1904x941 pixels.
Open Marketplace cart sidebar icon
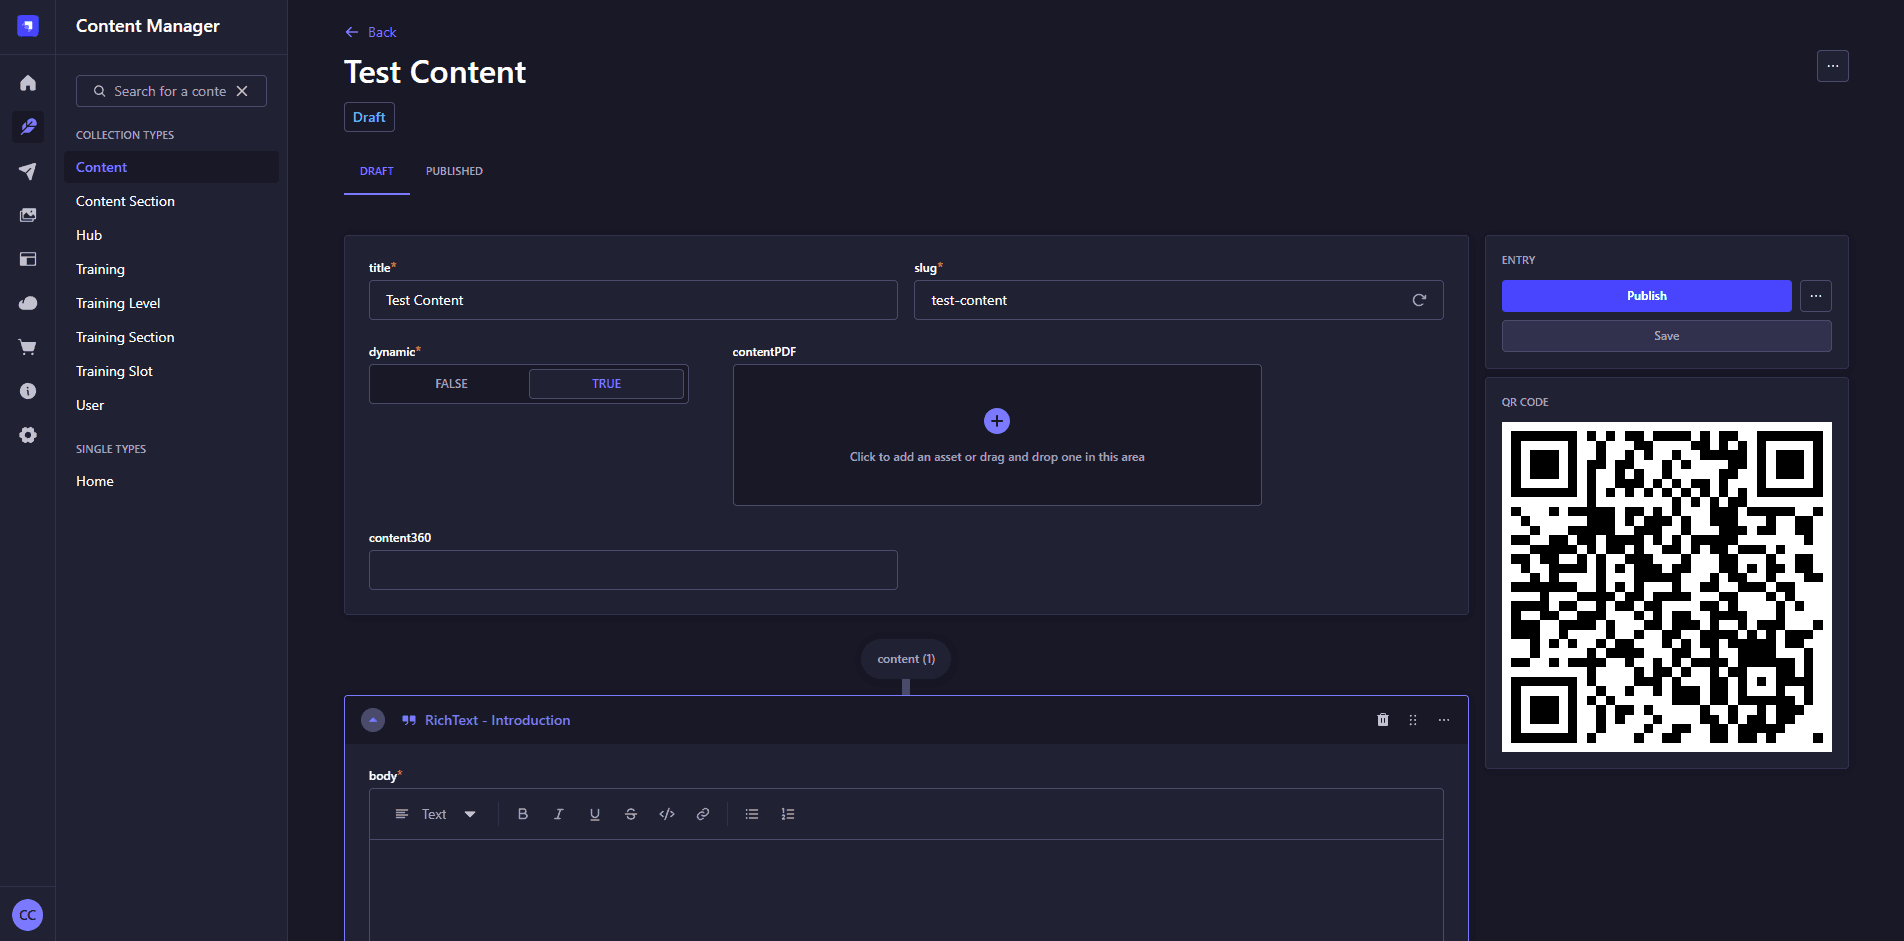(x=28, y=347)
